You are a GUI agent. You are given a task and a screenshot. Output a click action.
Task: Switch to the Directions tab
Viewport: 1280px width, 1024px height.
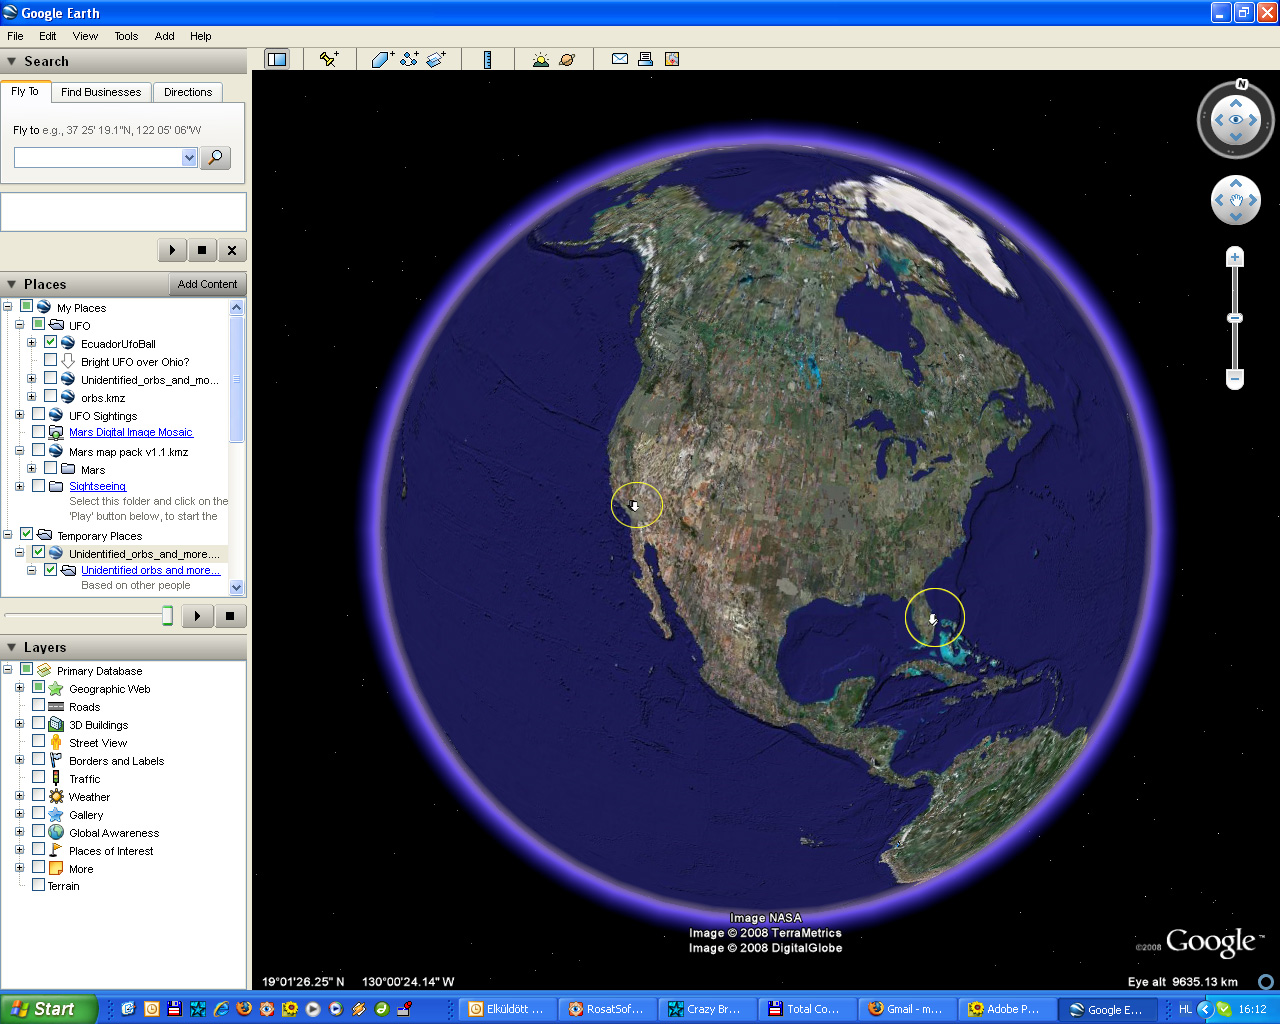tap(188, 92)
